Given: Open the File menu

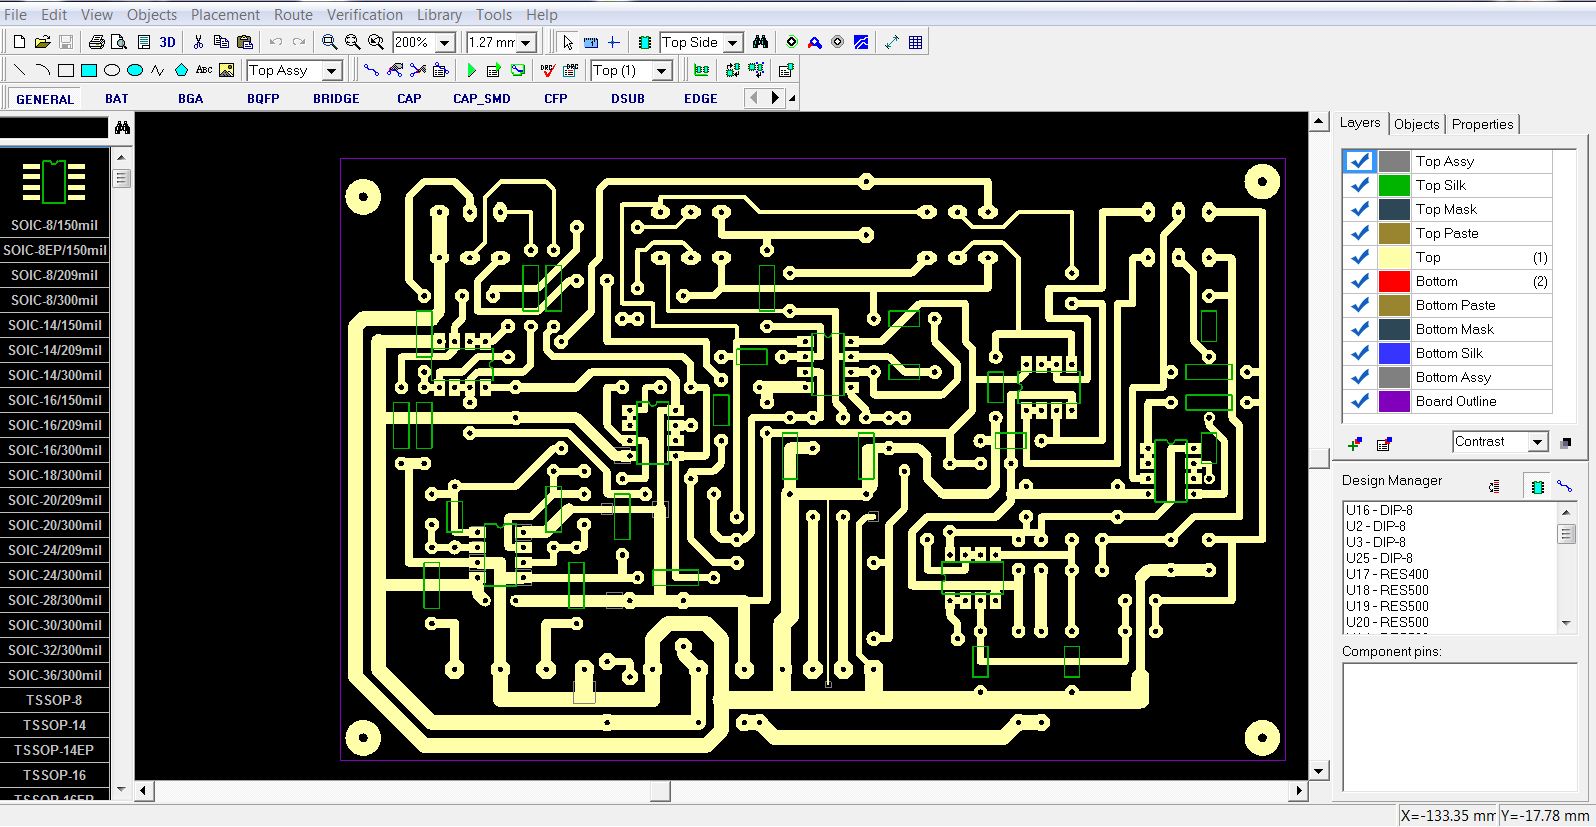Looking at the screenshot, I should coord(16,14).
